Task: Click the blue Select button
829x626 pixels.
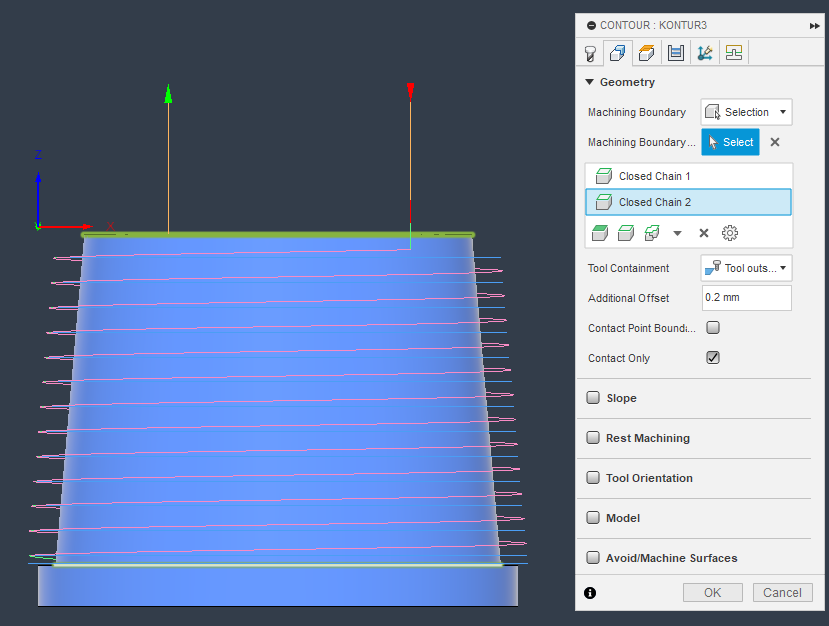Action: 730,142
